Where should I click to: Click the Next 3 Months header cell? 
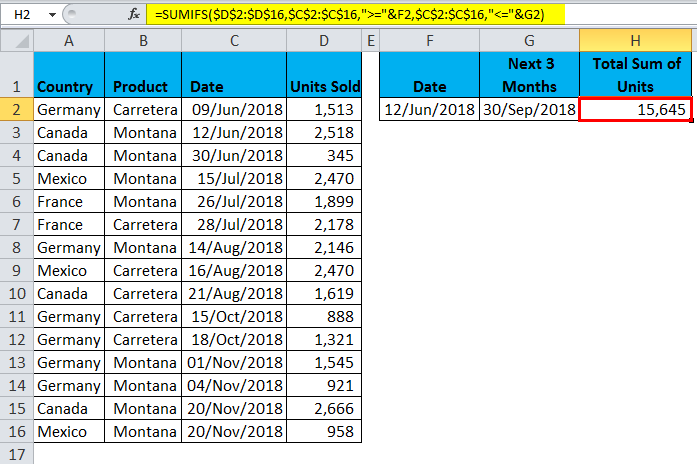[x=529, y=75]
